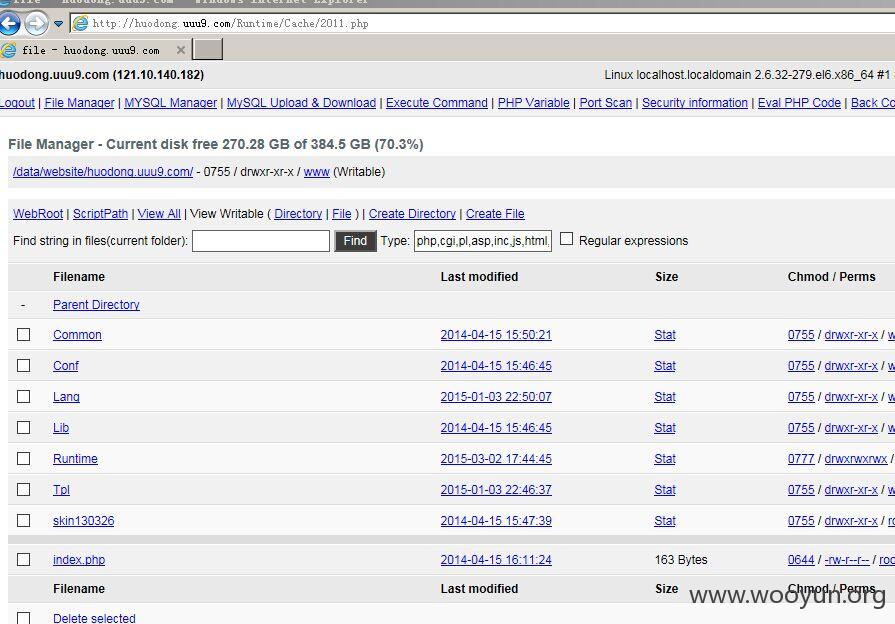
Task: Check the Delete selected checkbox
Action: 23,618
